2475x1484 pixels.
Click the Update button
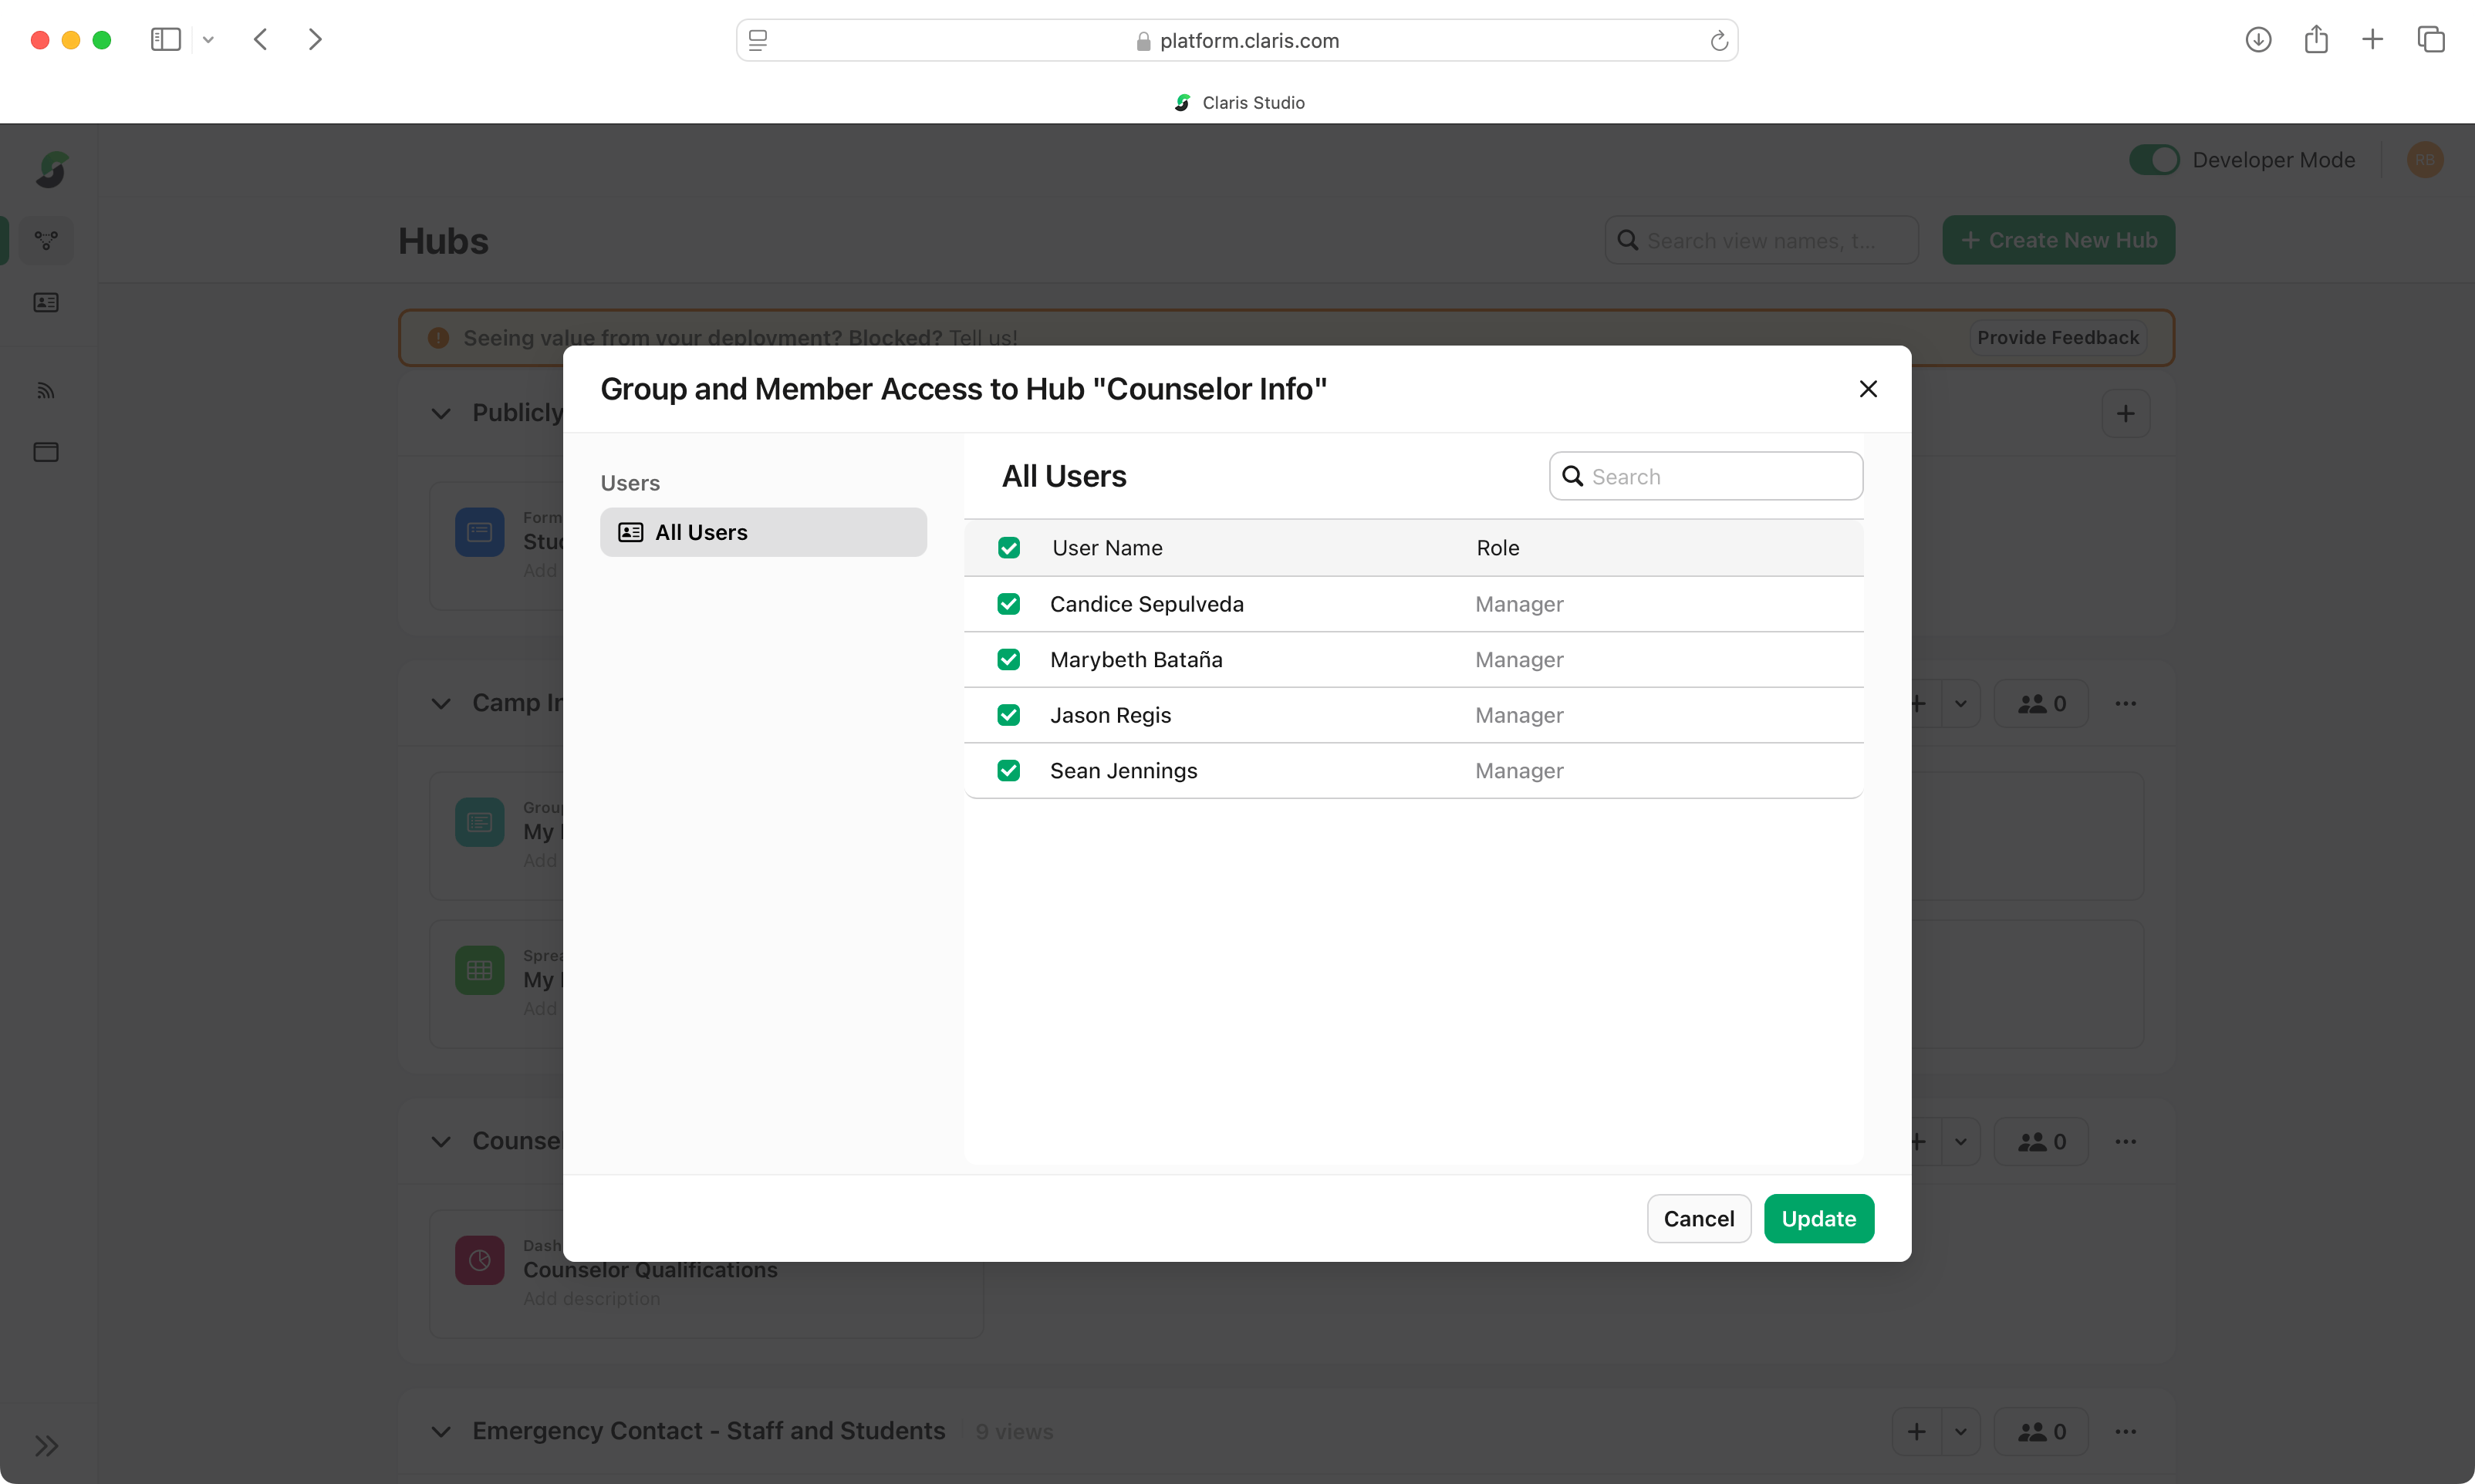(1817, 1218)
